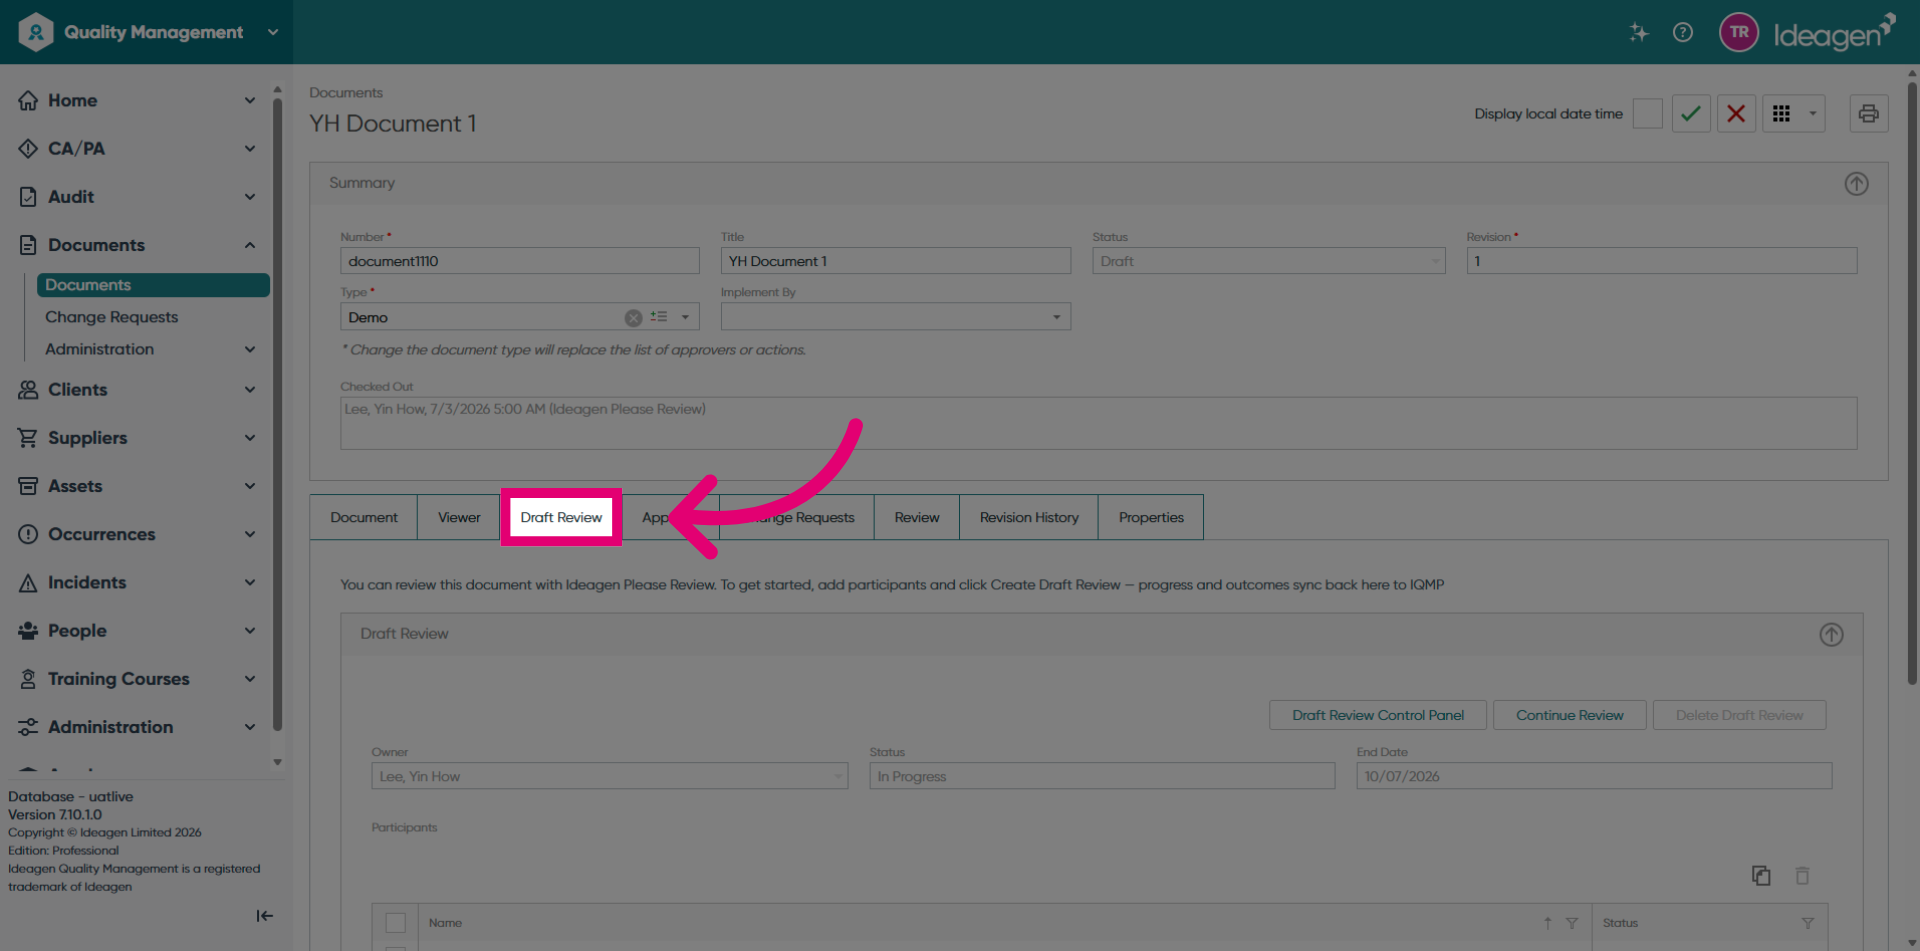Click the copy participants icon
The height and width of the screenshot is (951, 1920).
1761,876
